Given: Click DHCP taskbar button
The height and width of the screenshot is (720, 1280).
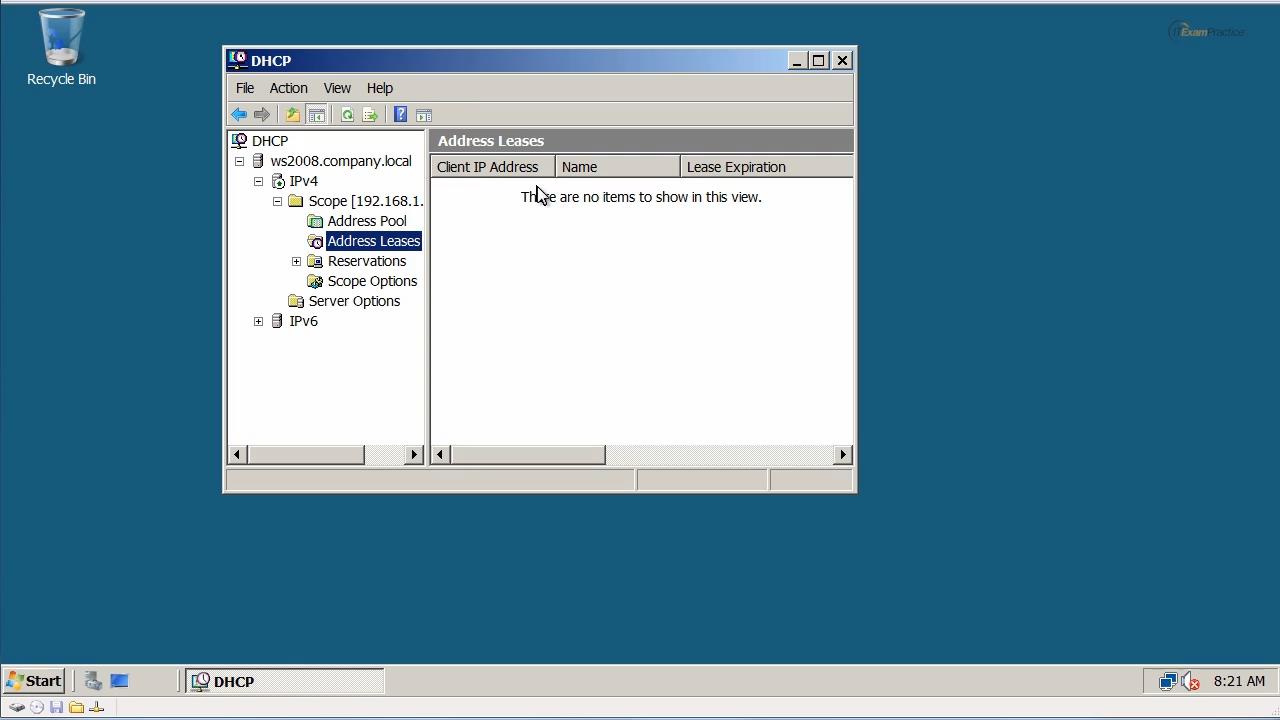Looking at the screenshot, I should click(x=285, y=681).
